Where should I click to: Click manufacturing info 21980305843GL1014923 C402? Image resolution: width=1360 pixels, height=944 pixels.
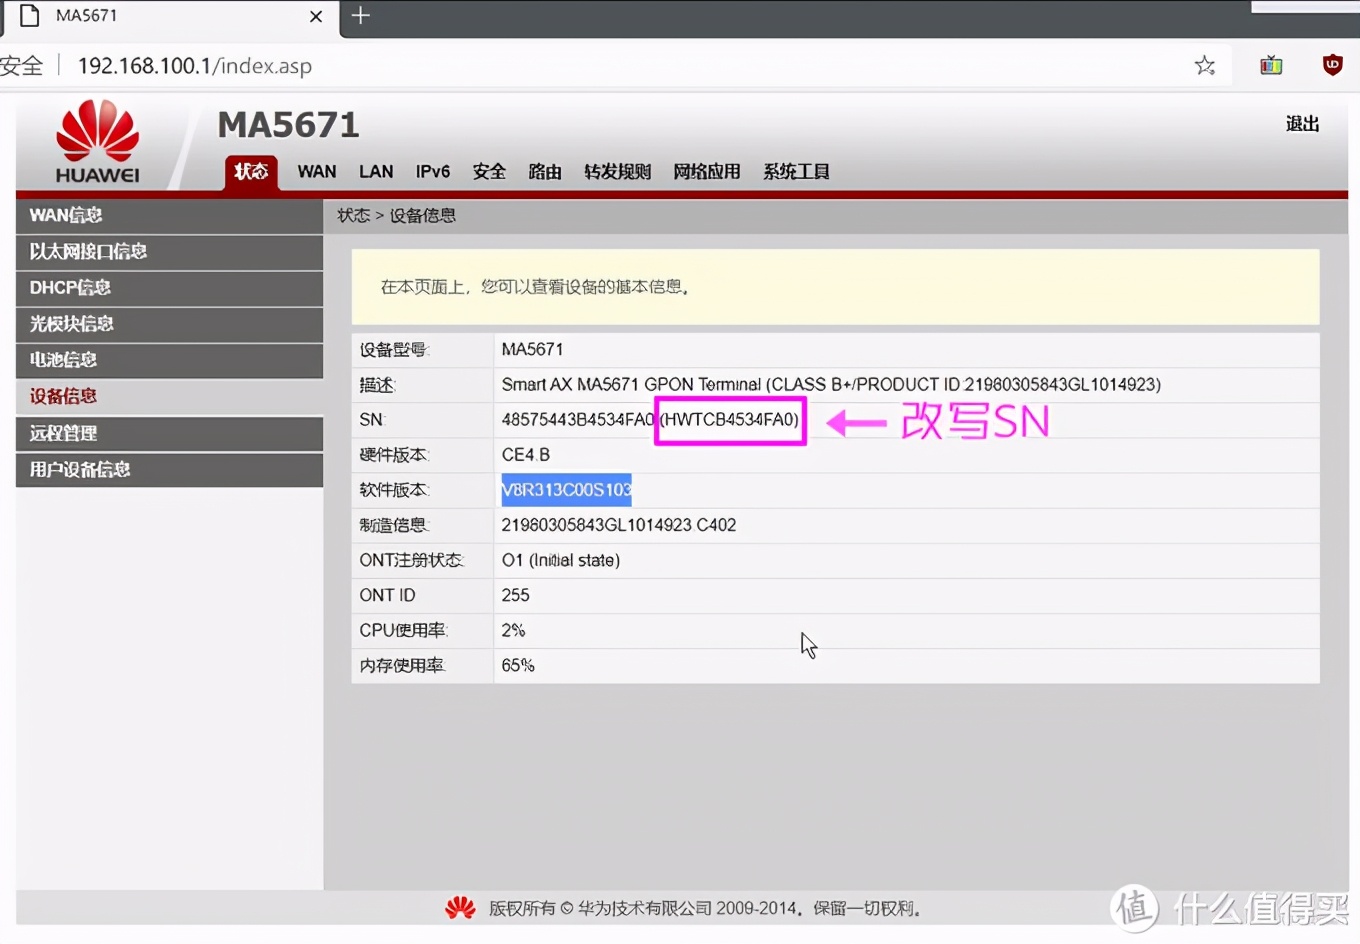click(619, 525)
